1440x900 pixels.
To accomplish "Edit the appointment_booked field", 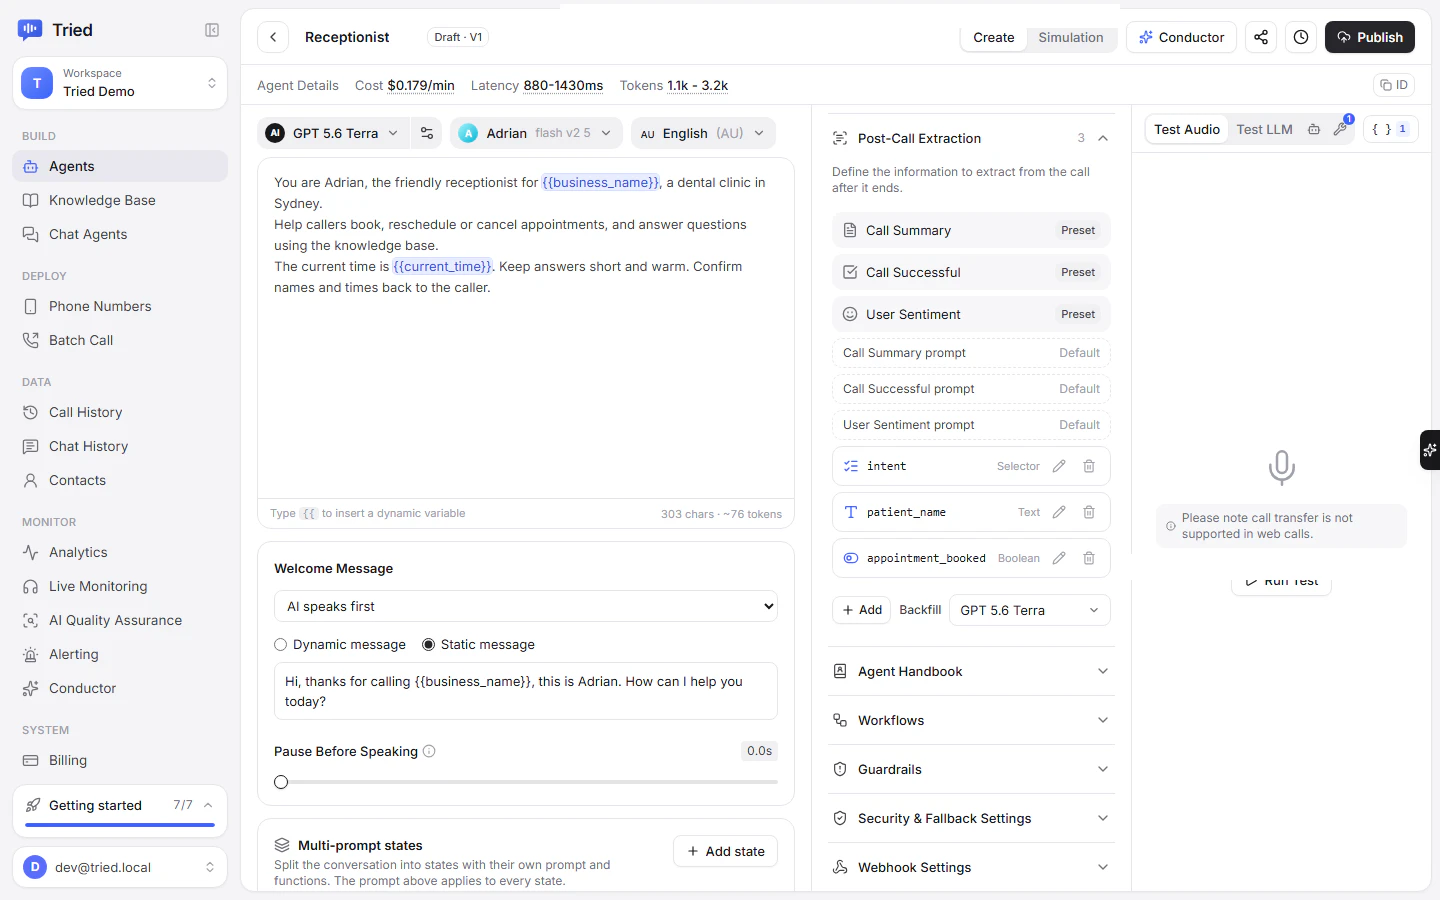I will tap(1059, 558).
